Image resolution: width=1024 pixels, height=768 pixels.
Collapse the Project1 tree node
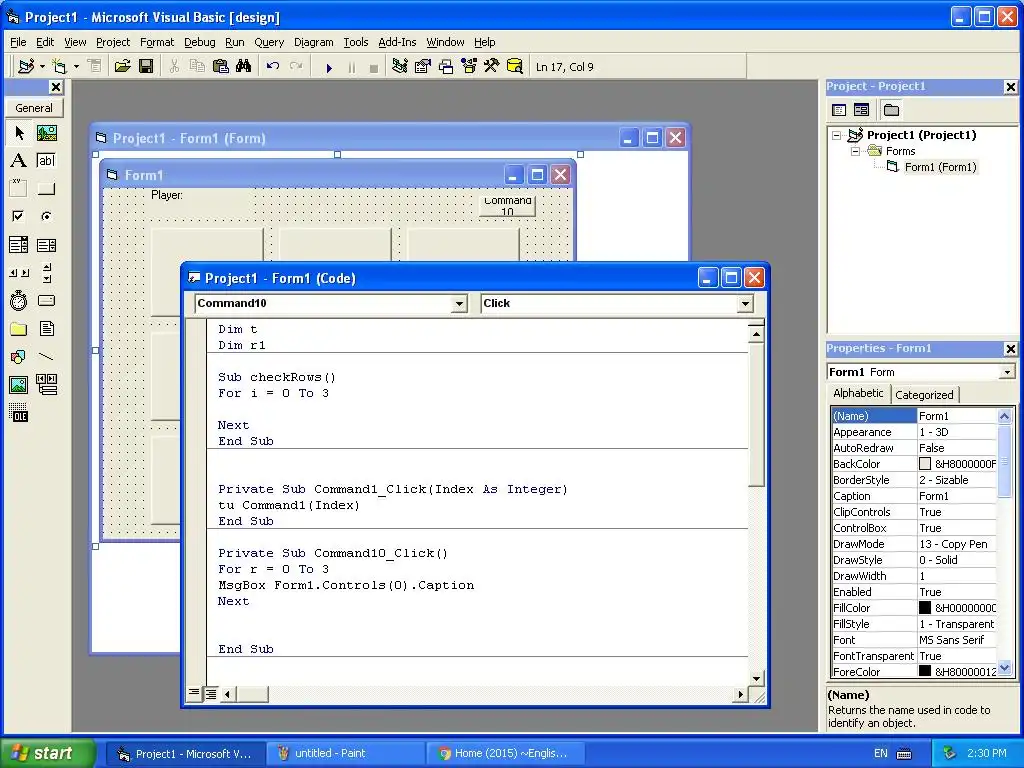(x=837, y=135)
